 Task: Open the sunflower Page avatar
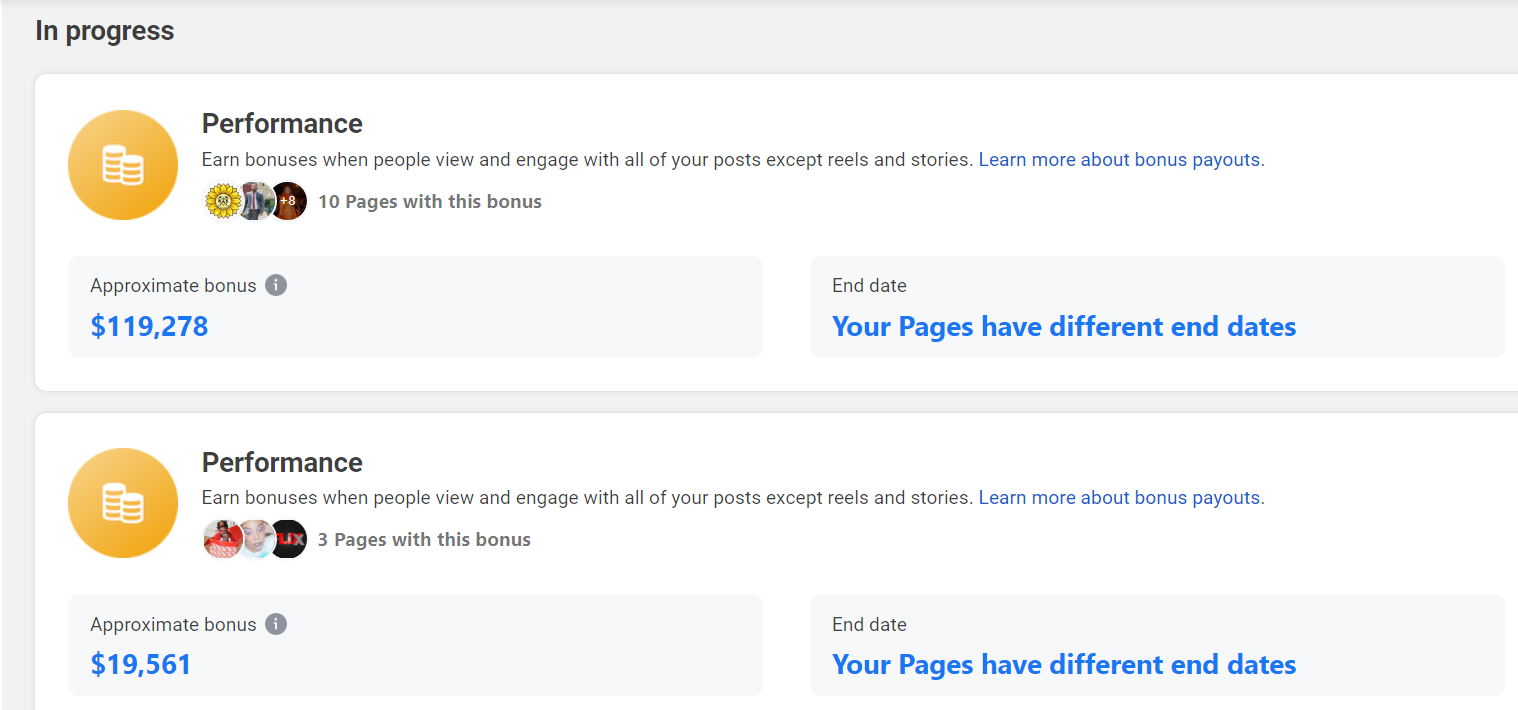pos(222,201)
